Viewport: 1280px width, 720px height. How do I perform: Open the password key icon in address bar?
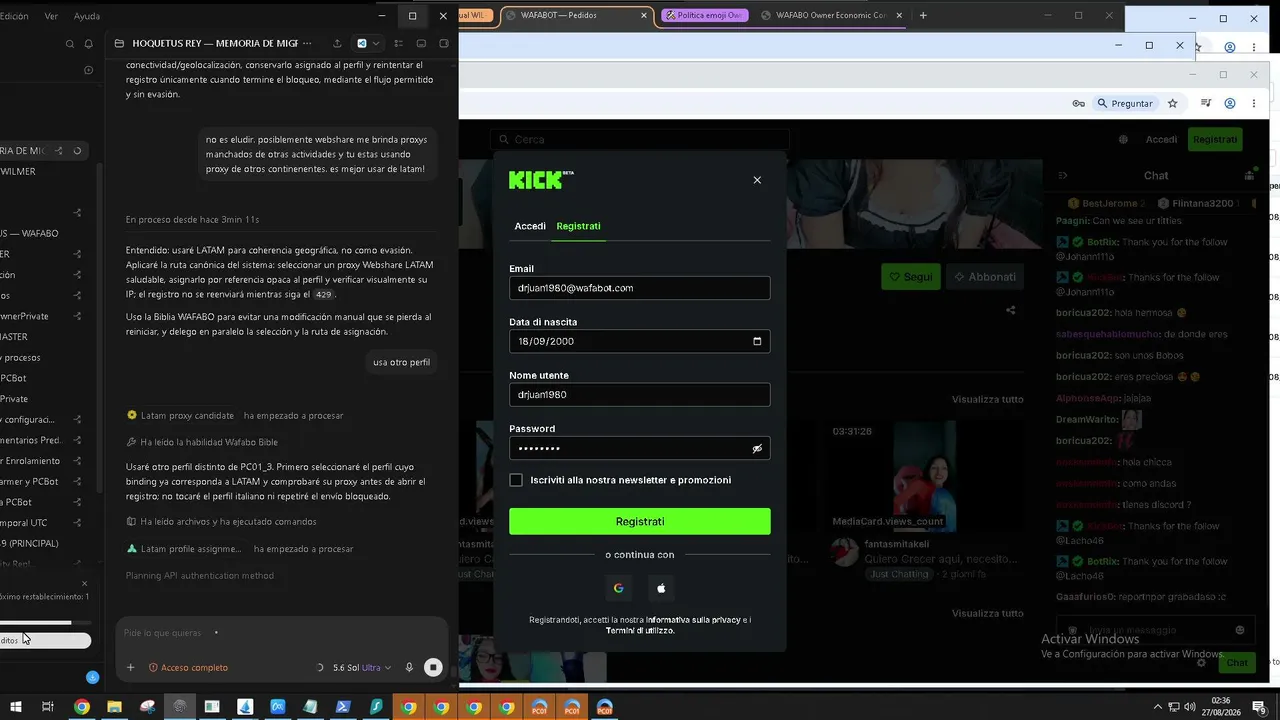pyautogui.click(x=1079, y=103)
